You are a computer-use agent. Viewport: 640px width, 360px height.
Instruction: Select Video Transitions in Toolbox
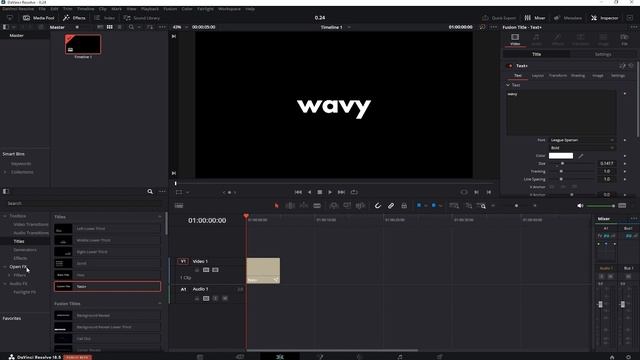(31, 224)
